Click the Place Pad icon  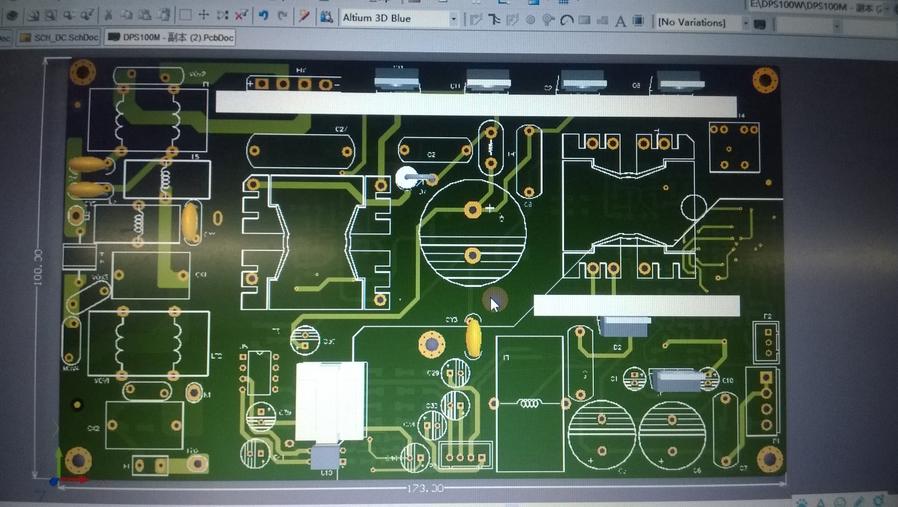(530, 20)
